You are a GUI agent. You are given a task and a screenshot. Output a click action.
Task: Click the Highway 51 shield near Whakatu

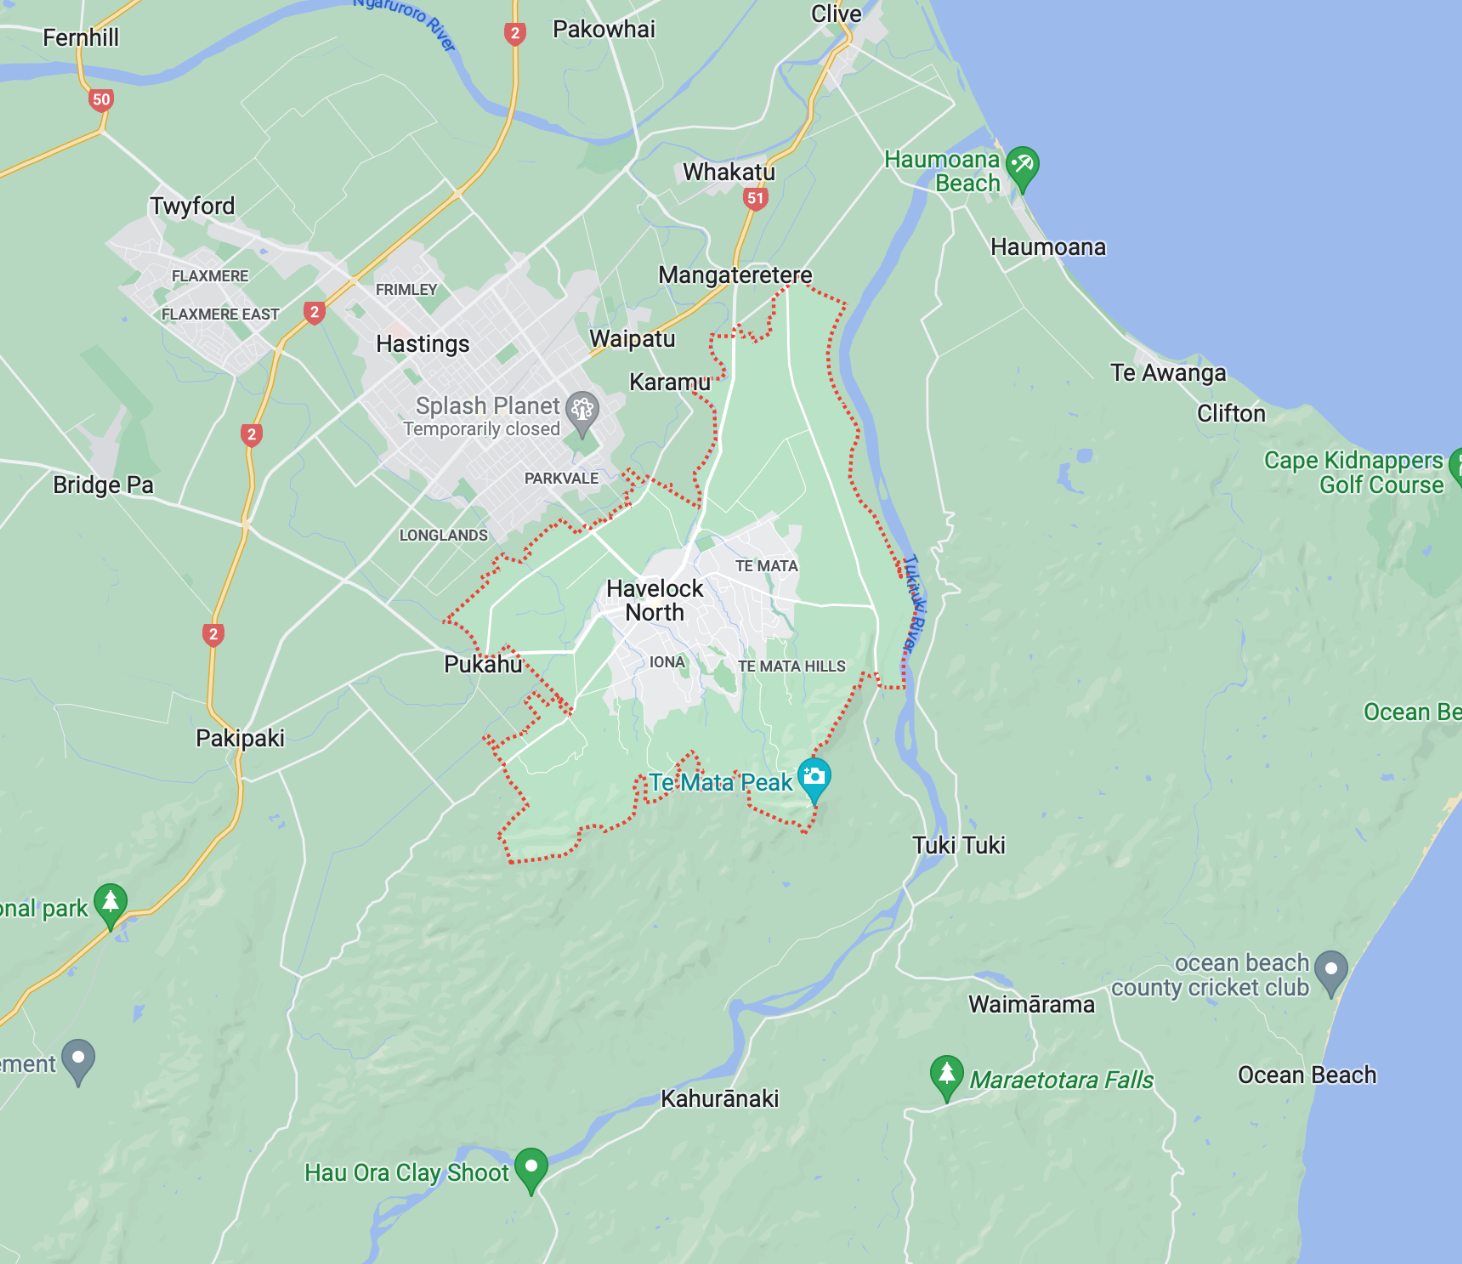pos(755,198)
